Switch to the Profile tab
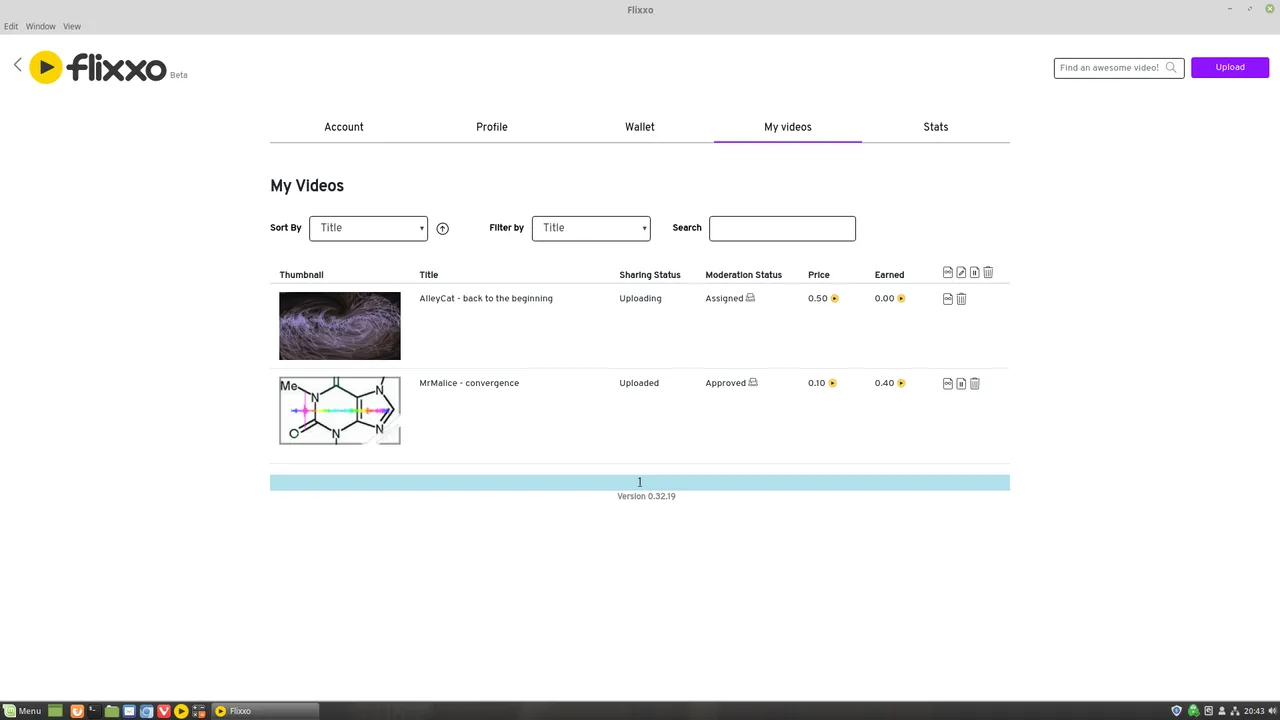Screen dimensions: 1280x720 click(x=492, y=127)
